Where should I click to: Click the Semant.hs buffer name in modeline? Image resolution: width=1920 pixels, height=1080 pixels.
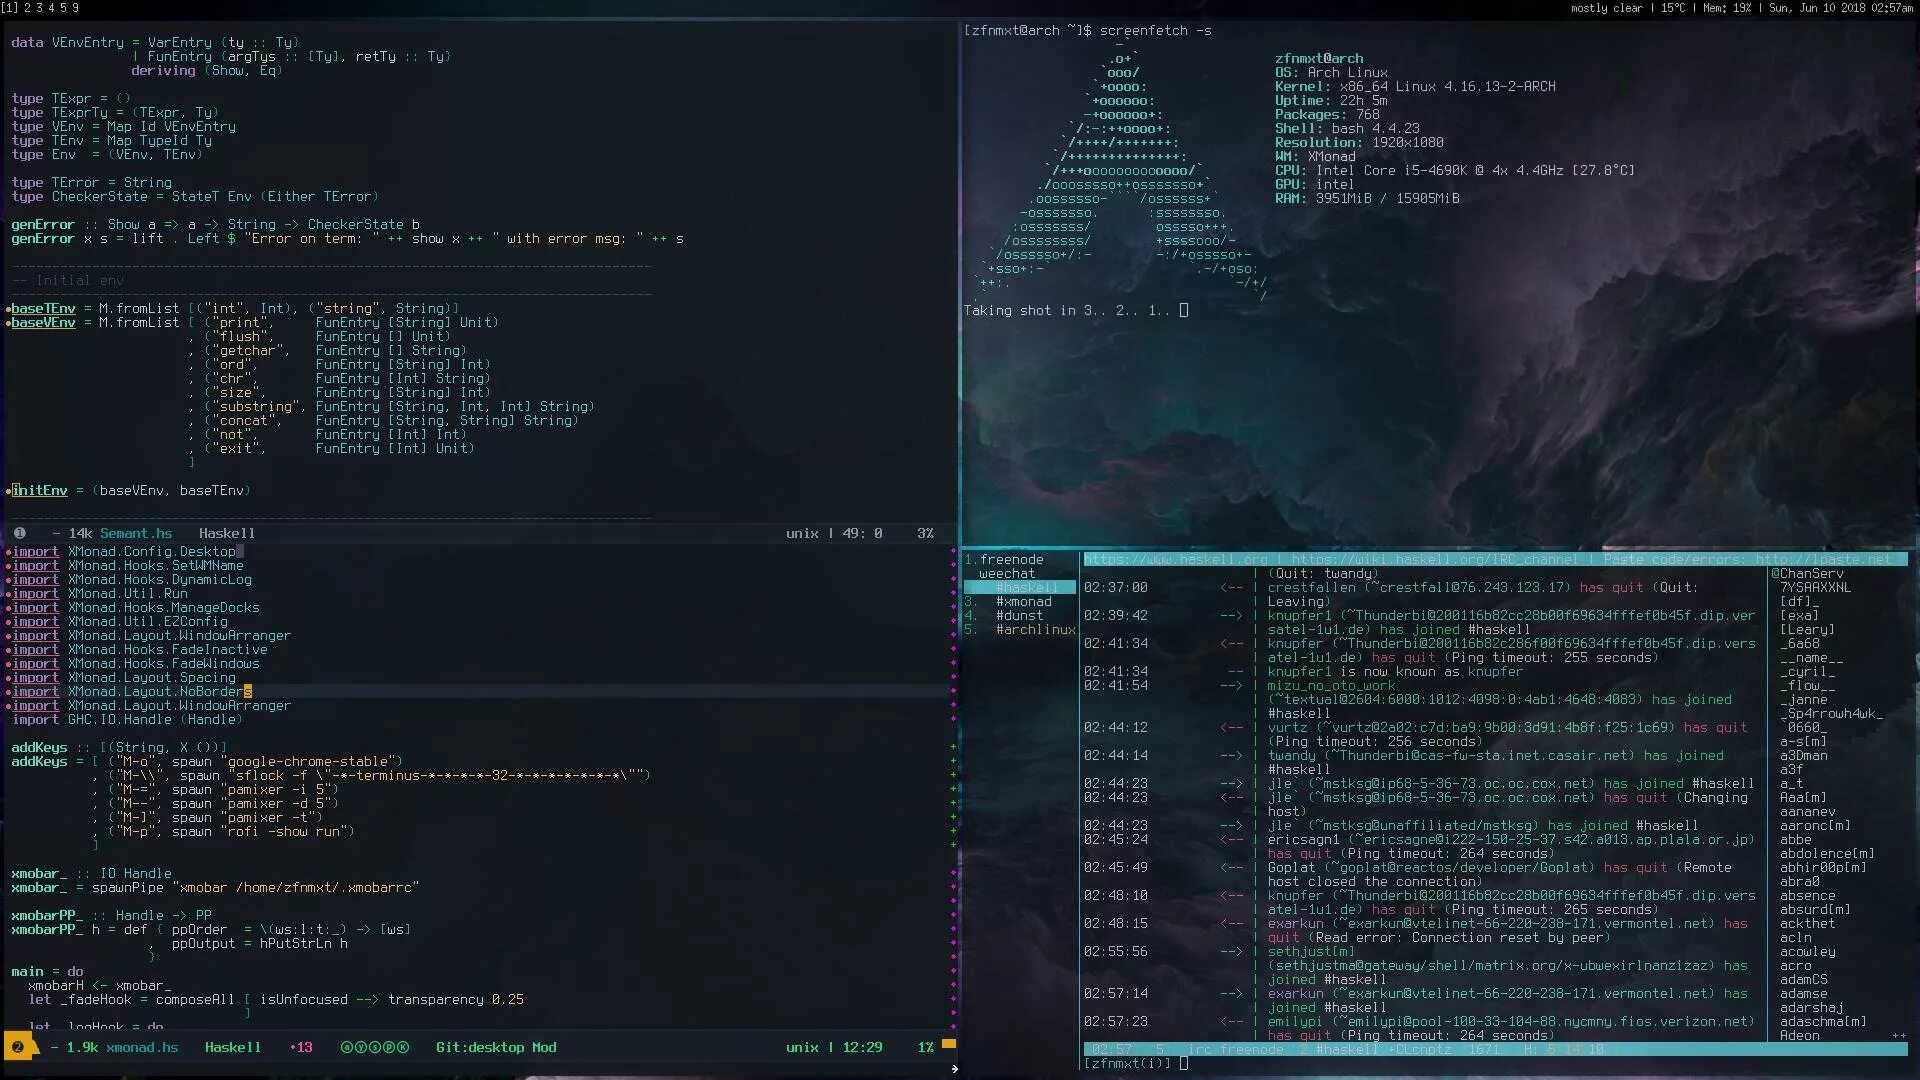[x=135, y=533]
